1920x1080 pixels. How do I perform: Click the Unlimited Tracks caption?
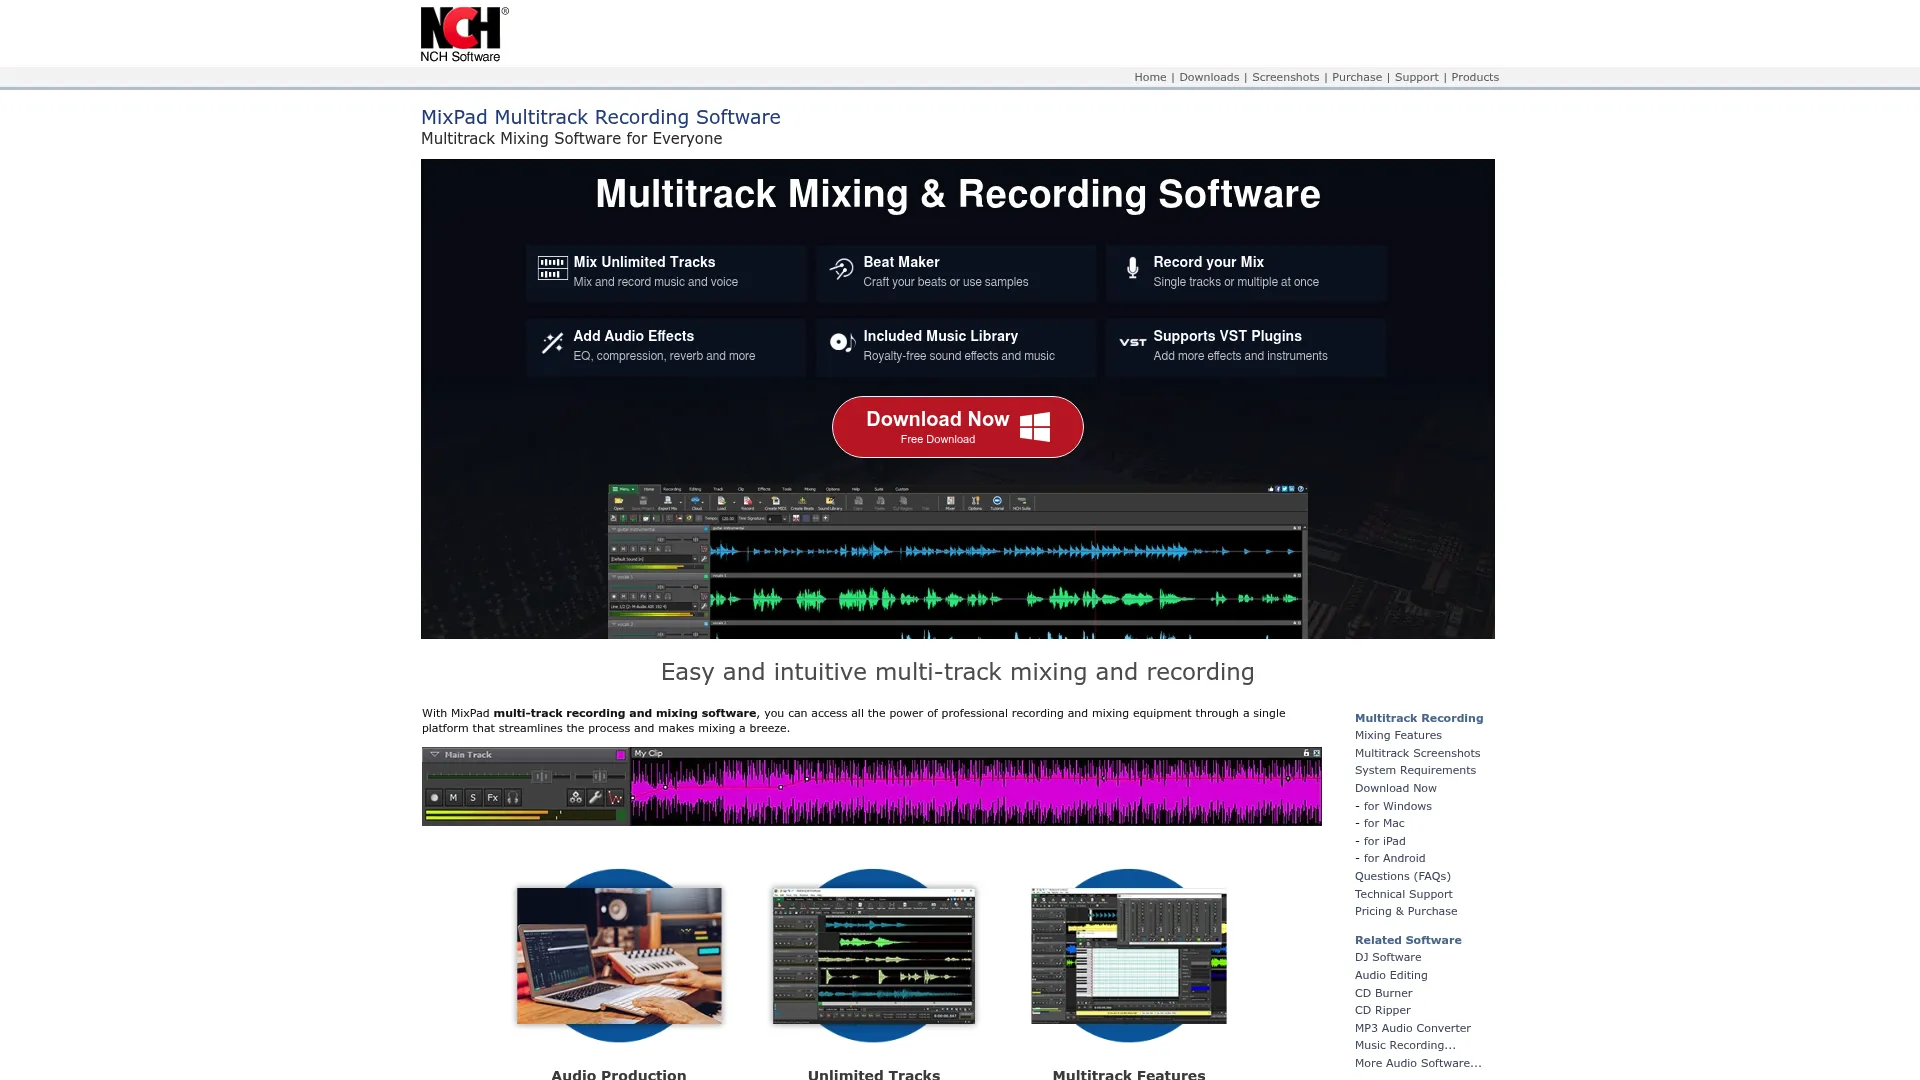873,1074
